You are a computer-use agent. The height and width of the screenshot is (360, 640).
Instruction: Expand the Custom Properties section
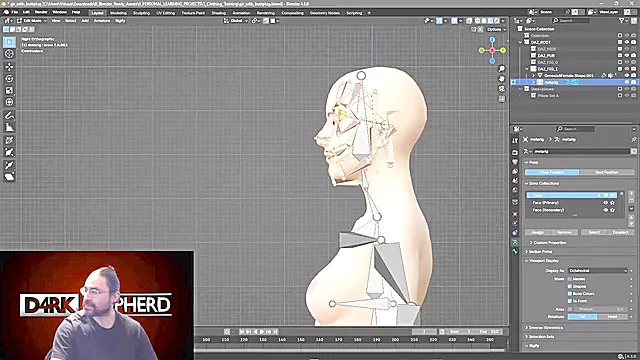(x=549, y=242)
